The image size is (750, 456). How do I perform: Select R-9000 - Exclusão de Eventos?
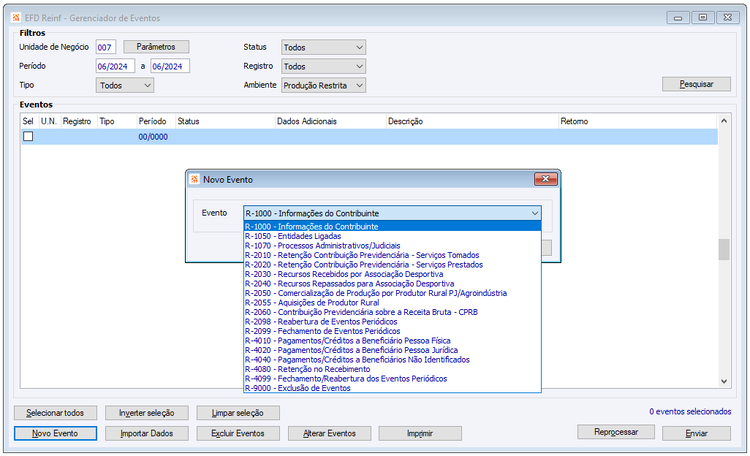(392, 388)
